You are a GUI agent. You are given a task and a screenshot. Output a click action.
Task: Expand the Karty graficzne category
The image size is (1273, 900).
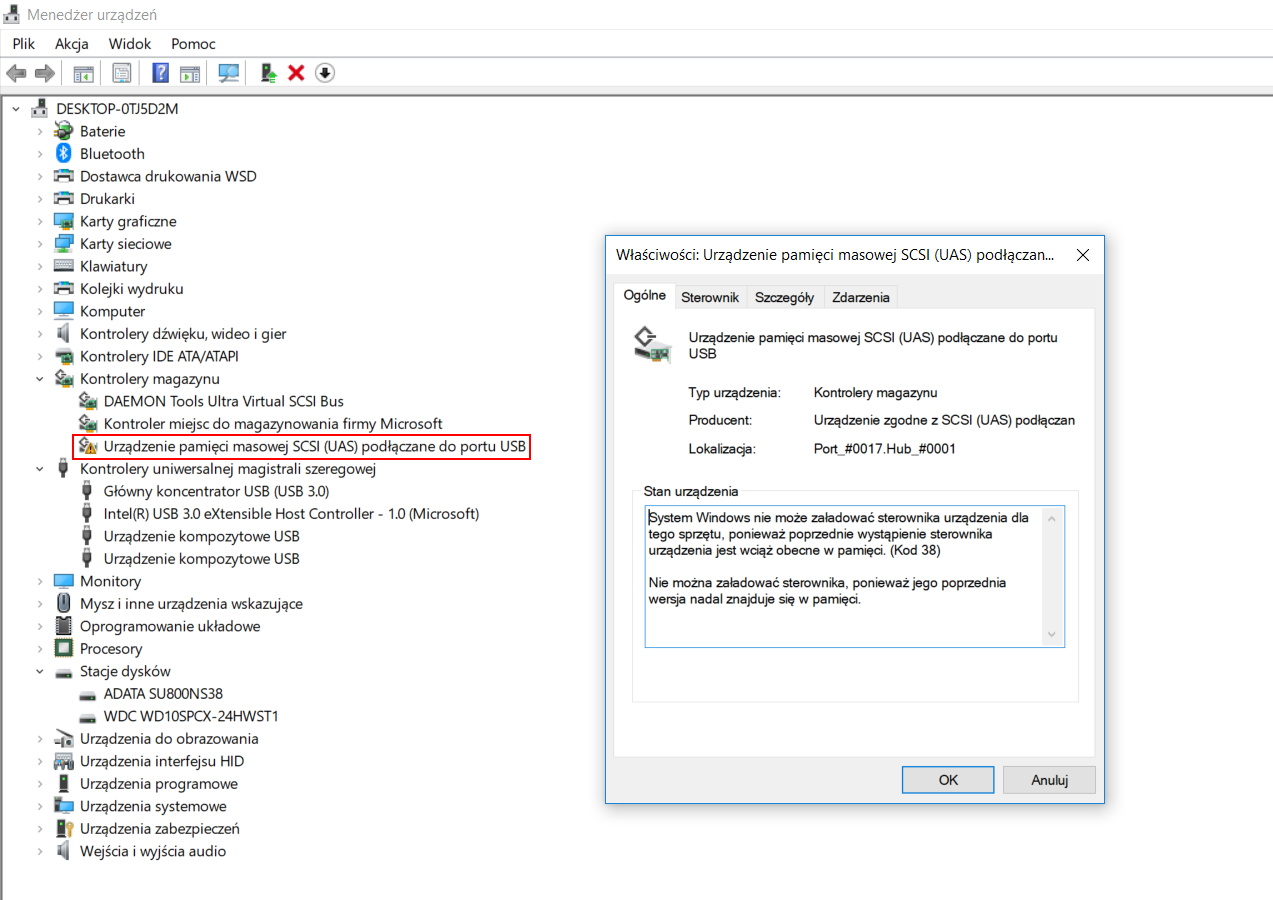click(x=40, y=221)
